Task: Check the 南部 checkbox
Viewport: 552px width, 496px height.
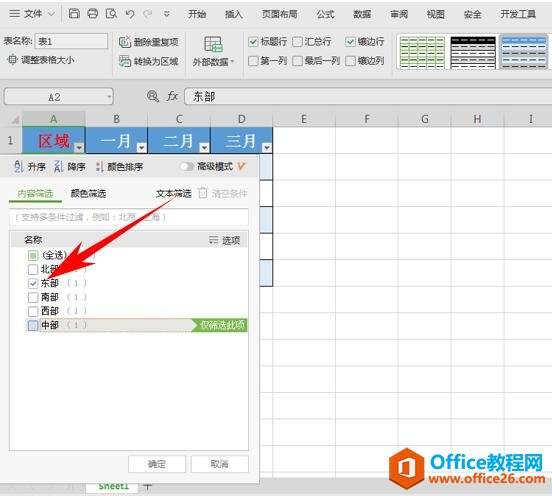Action: click(x=33, y=297)
